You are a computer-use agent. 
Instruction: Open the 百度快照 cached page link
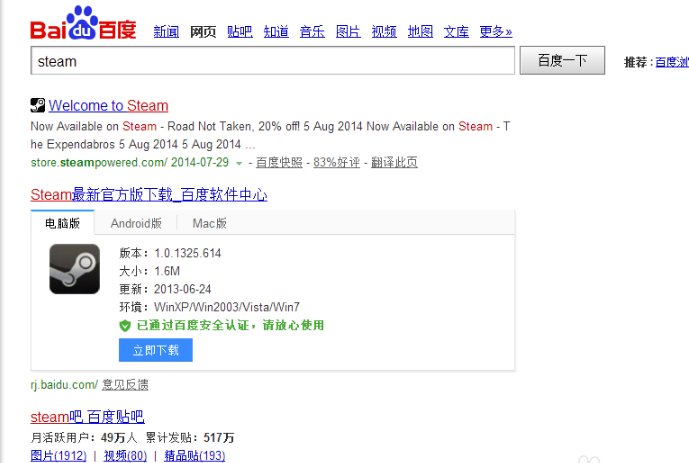pos(279,163)
